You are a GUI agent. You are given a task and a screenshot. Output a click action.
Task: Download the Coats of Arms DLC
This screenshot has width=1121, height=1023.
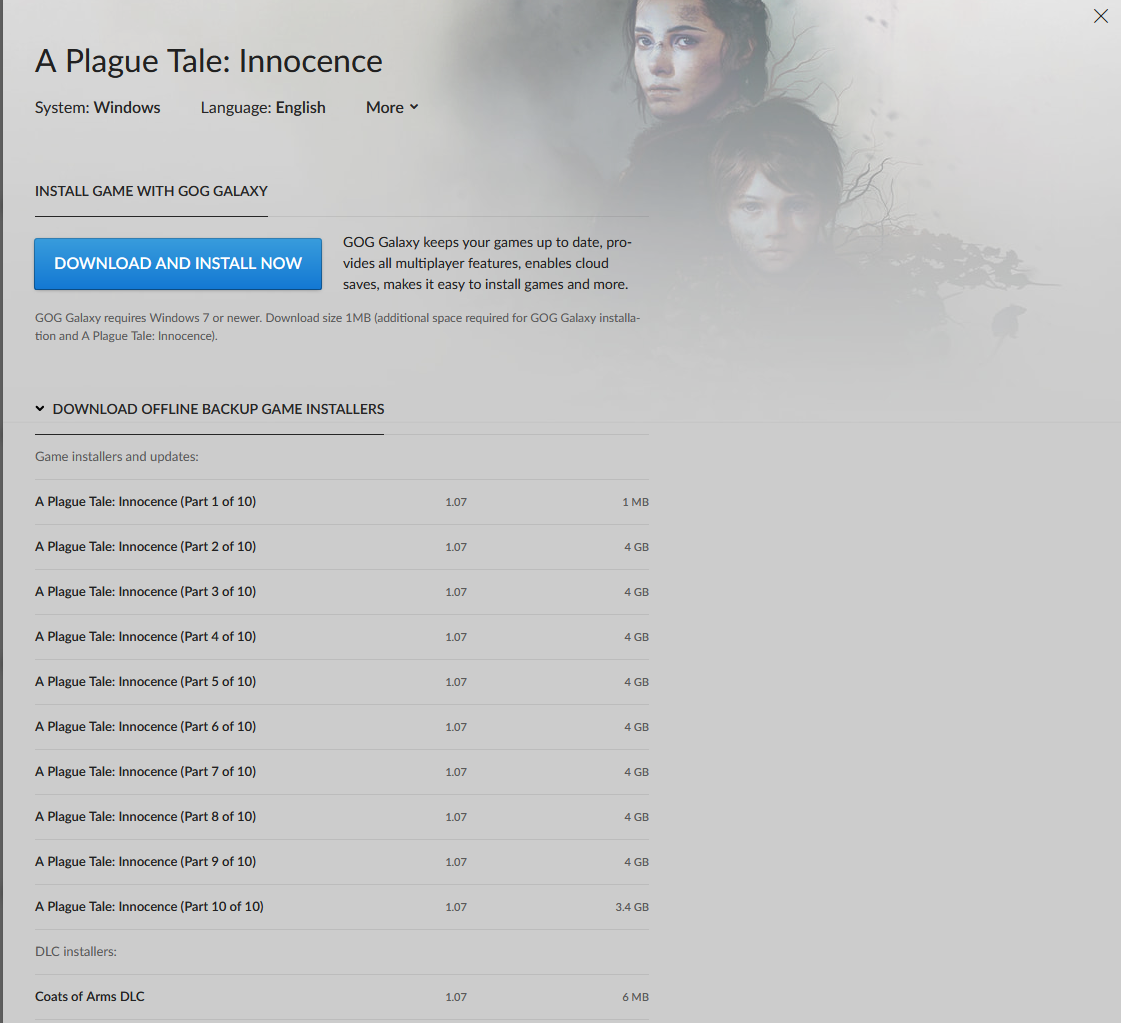click(x=342, y=997)
